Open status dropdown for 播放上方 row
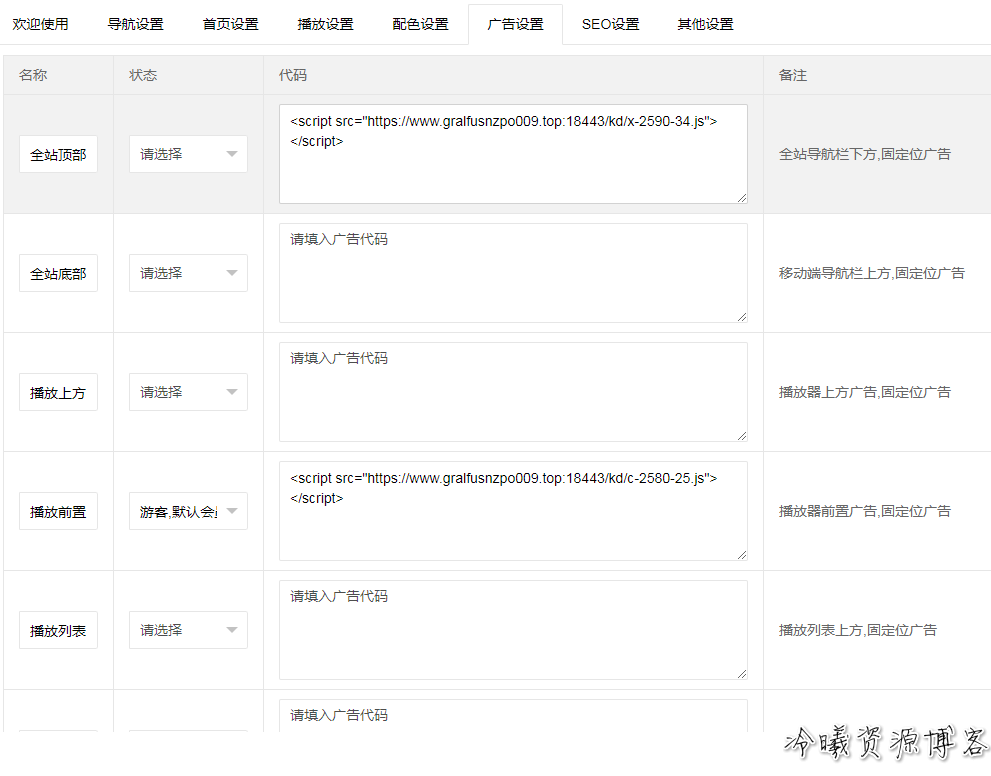 click(x=188, y=392)
